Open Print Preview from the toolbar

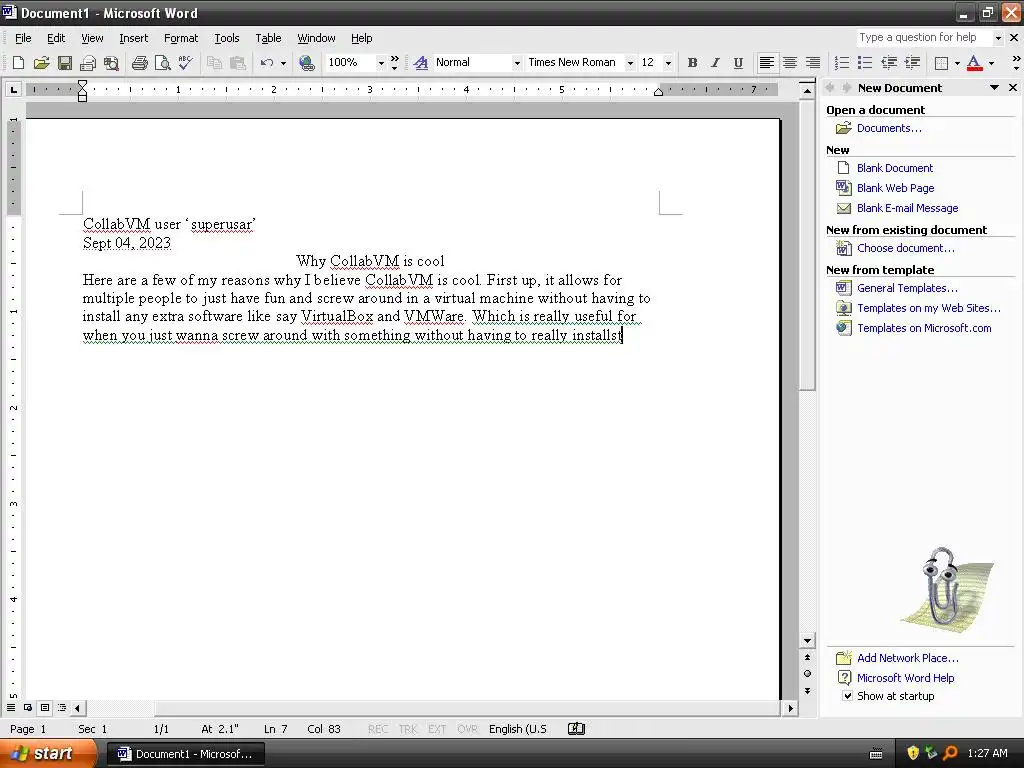[162, 63]
